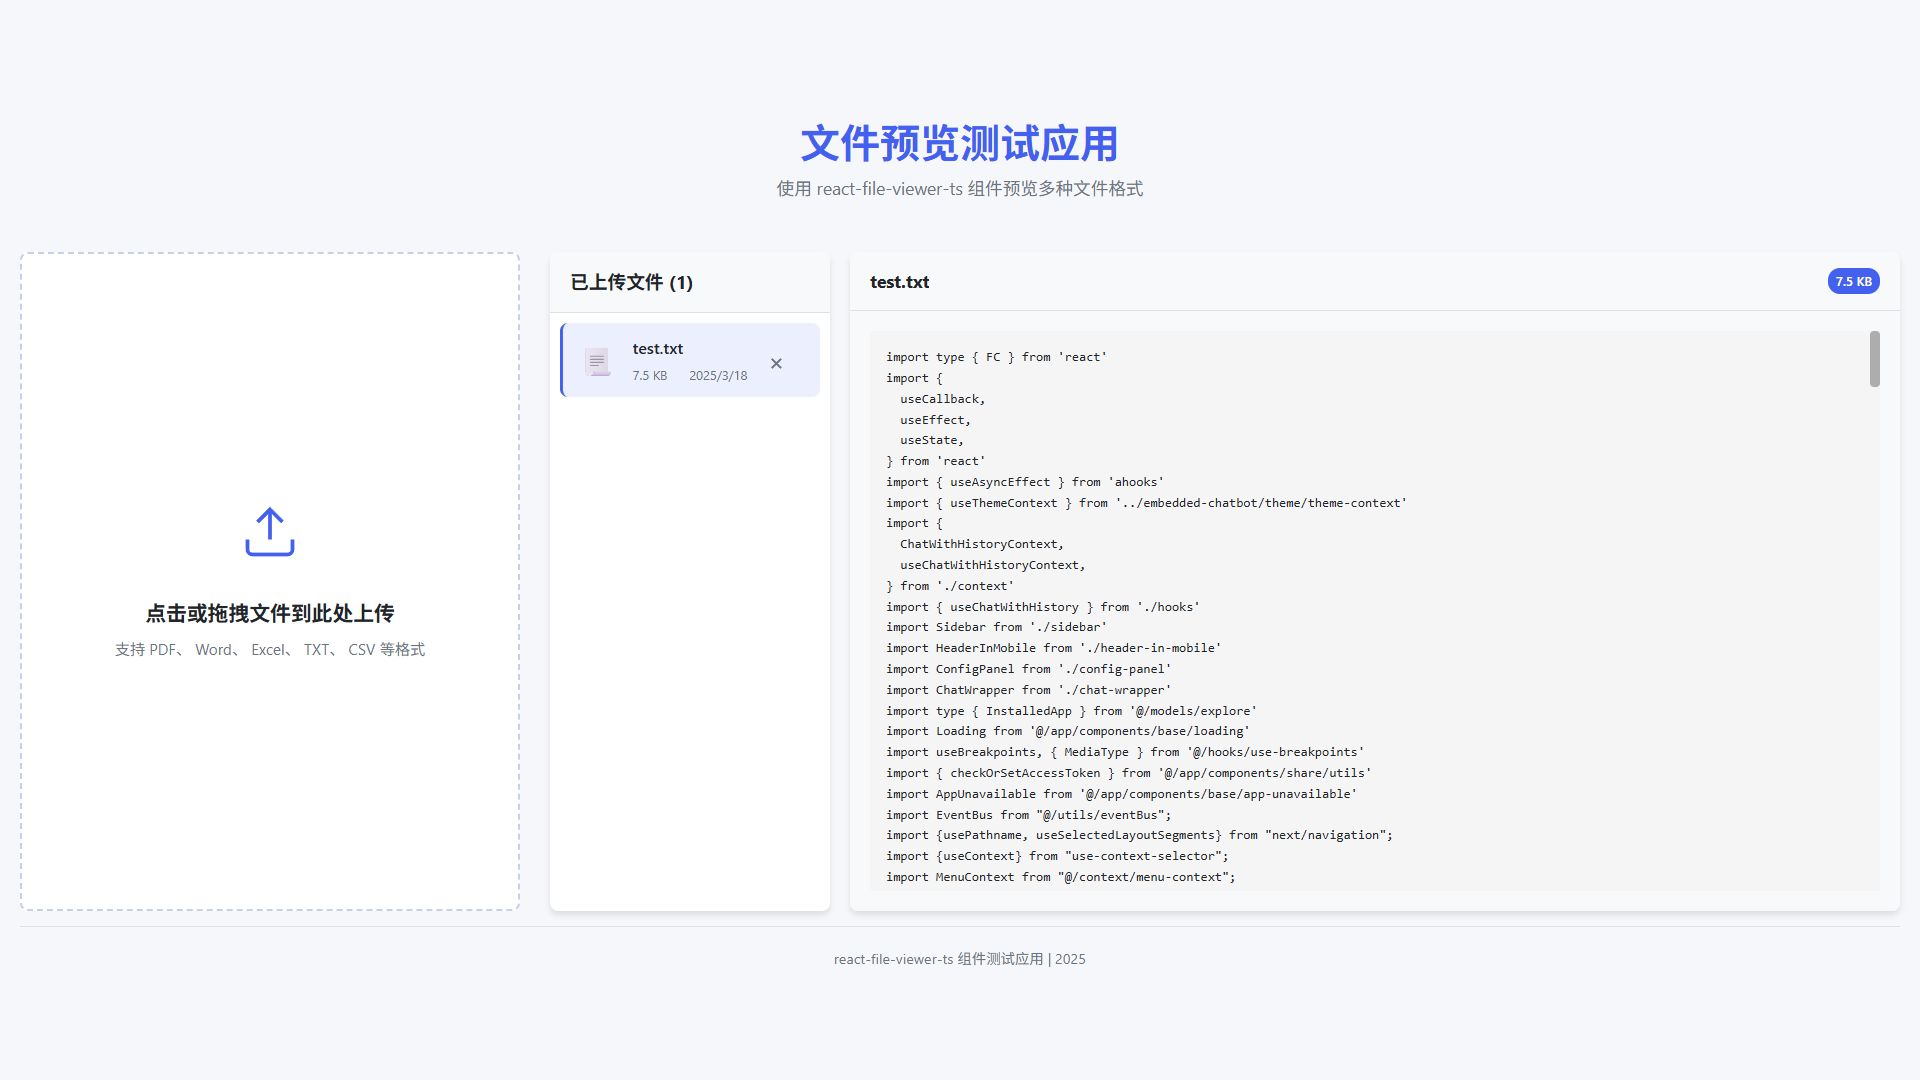Screen dimensions: 1920x1080
Task: Click the 已上传文件 (1) header
Action: pos(631,283)
